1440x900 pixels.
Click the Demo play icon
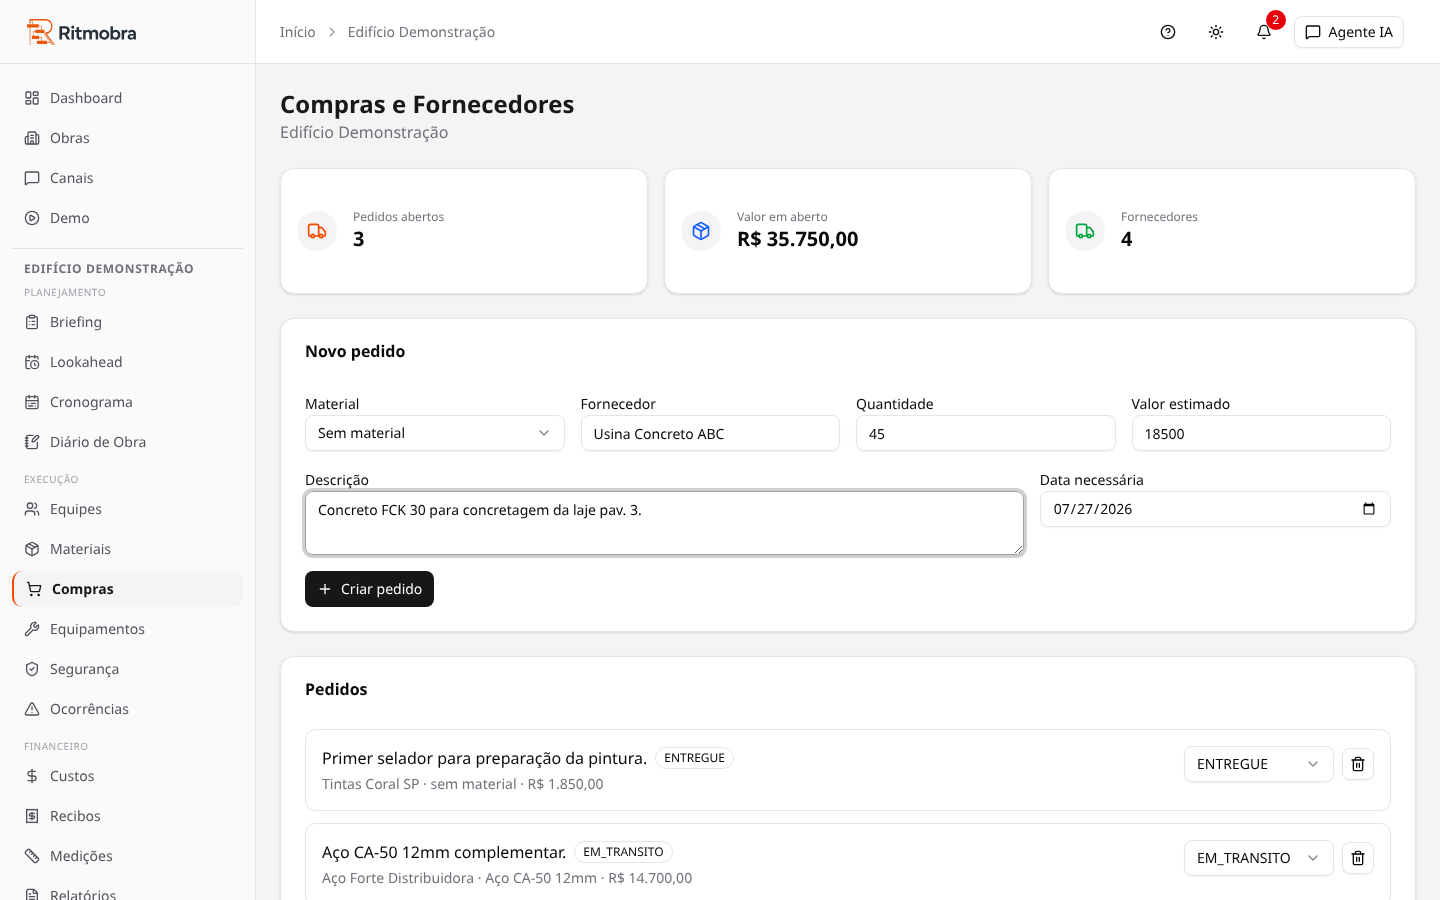click(32, 218)
